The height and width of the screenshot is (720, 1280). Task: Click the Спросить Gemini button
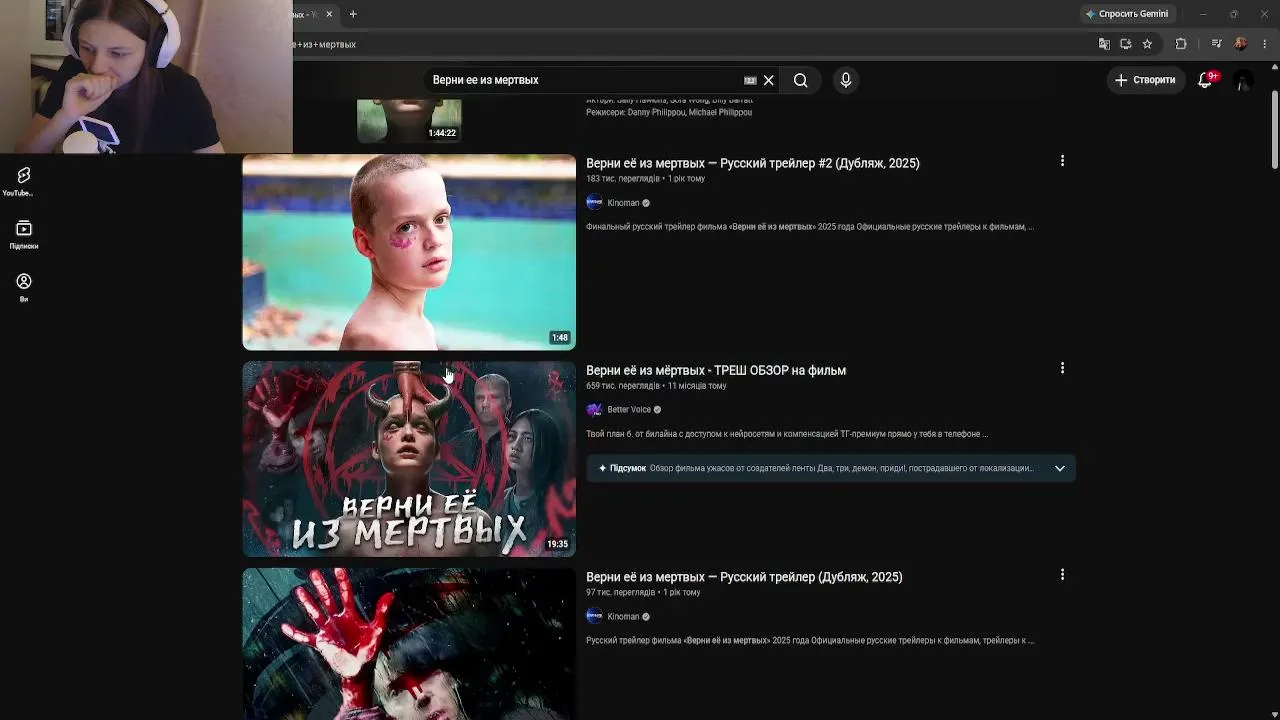point(1126,14)
